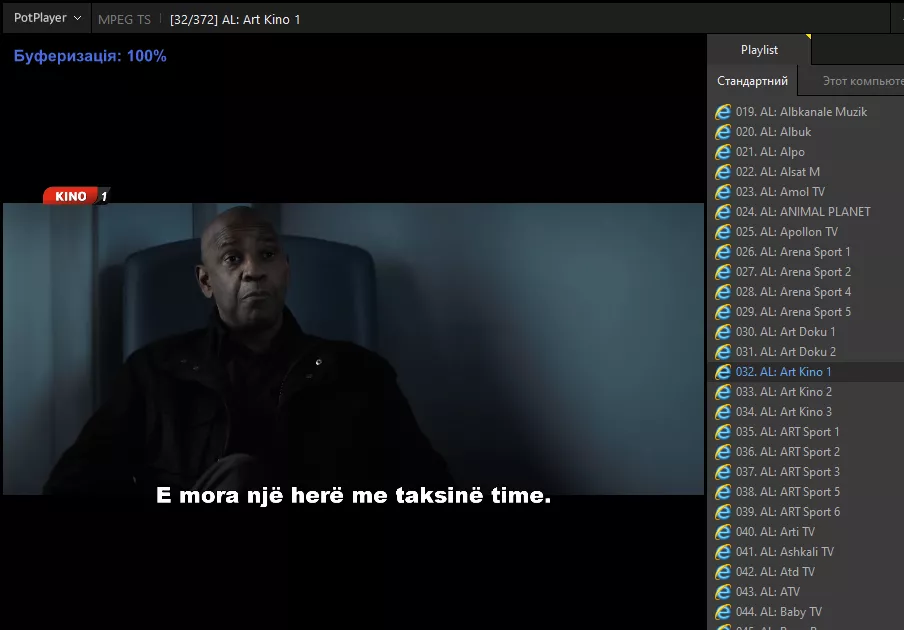Click the icon beside 040. AL: Arti TV
The height and width of the screenshot is (630, 904).
[x=723, y=531]
